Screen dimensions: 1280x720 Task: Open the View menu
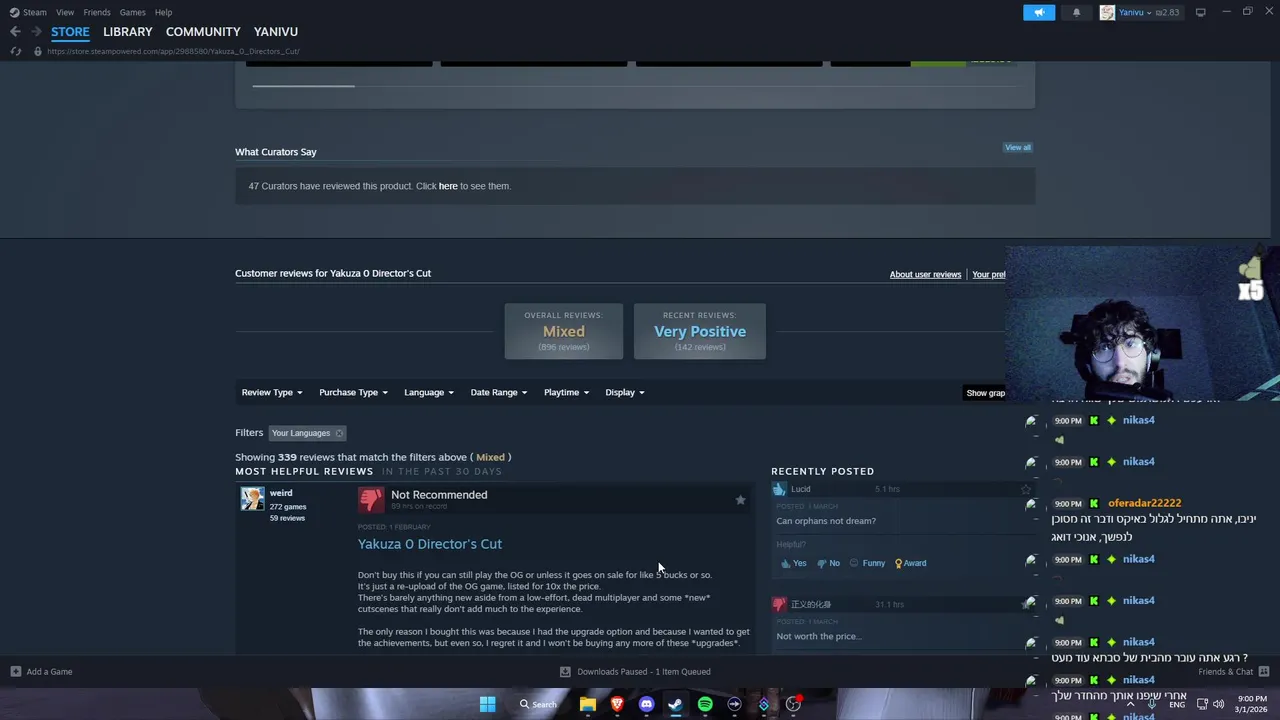(x=65, y=12)
